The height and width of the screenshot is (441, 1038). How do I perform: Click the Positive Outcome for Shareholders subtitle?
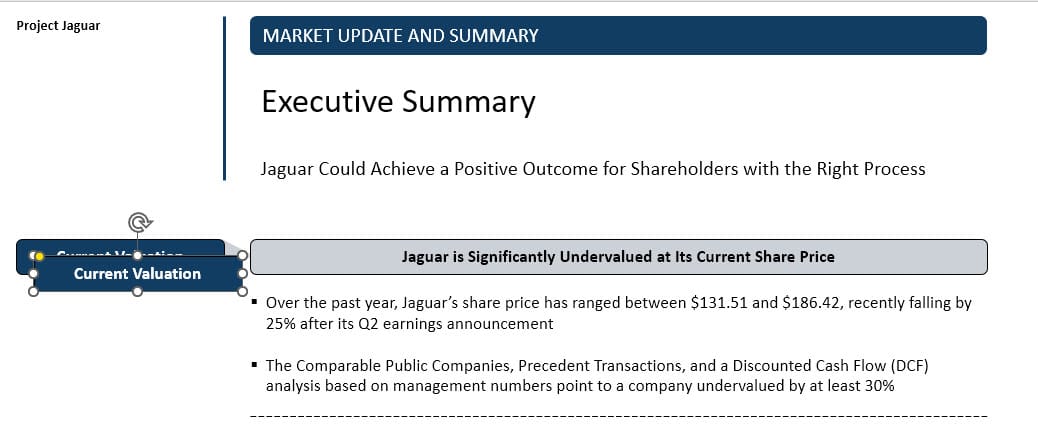592,169
